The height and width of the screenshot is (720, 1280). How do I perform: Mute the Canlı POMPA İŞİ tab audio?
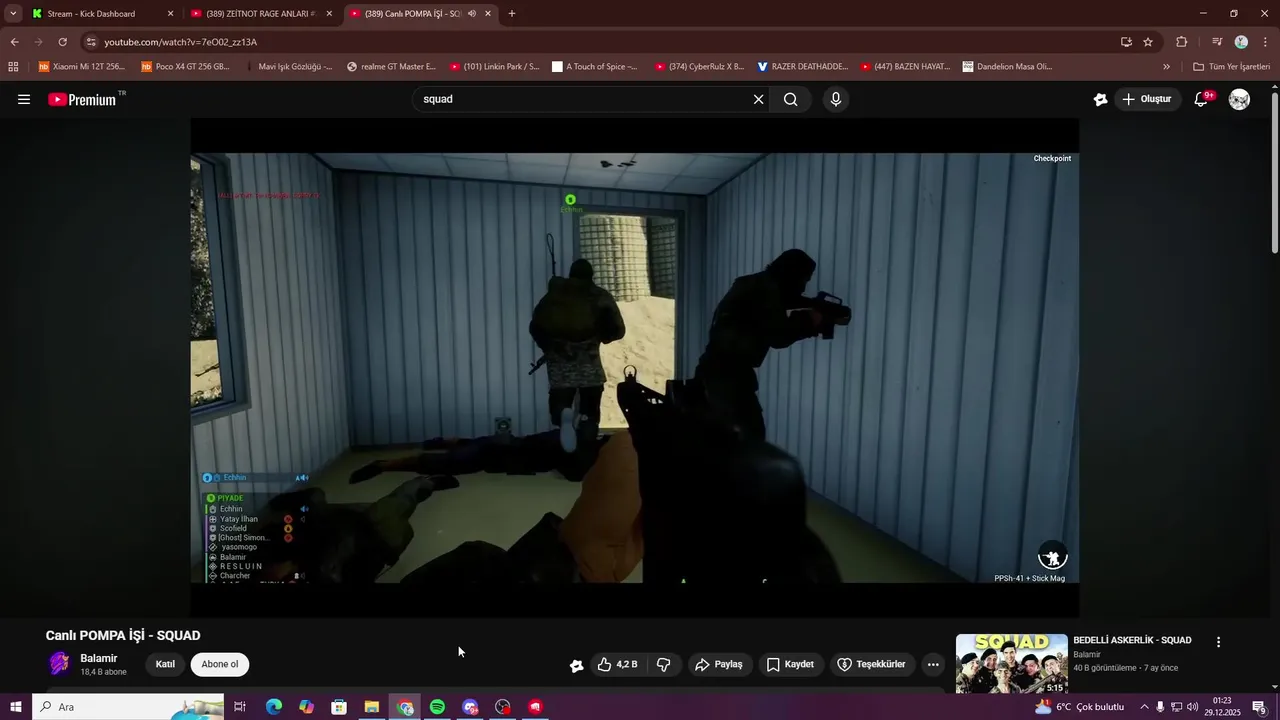471,14
